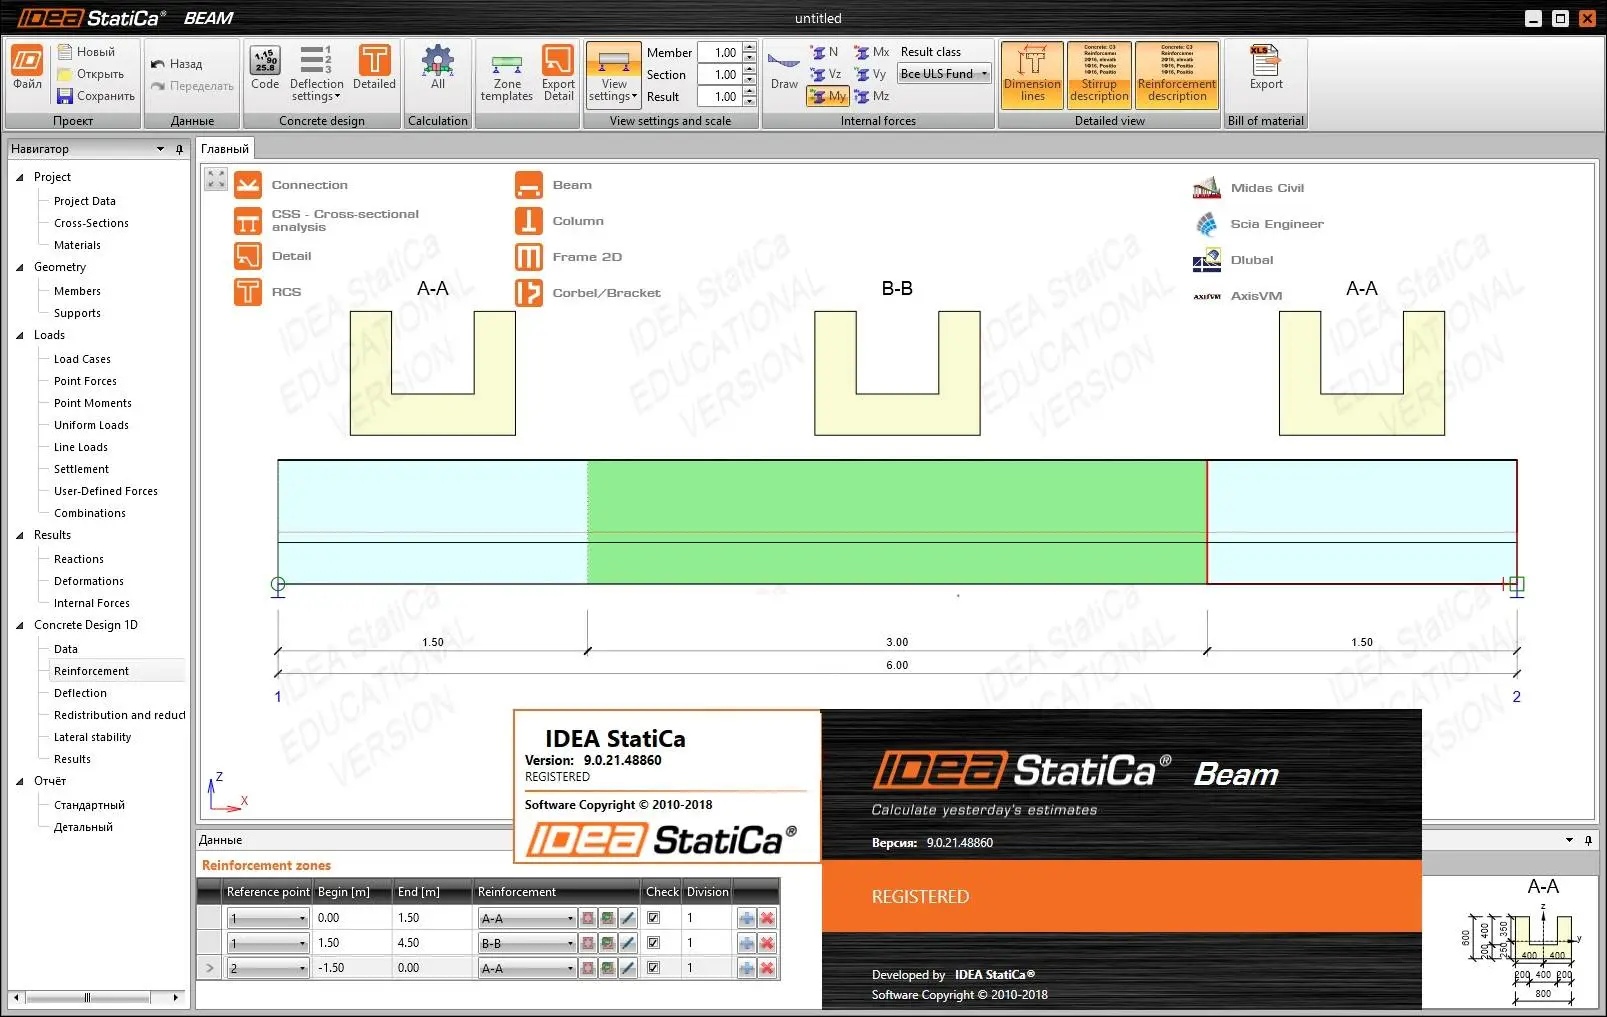Toggle Stirrup description
Screen dimensions: 1607x1017
pyautogui.click(x=1099, y=74)
